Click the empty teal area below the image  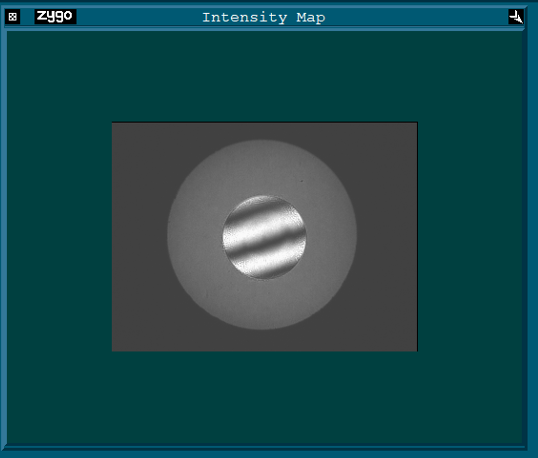pyautogui.click(x=264, y=398)
